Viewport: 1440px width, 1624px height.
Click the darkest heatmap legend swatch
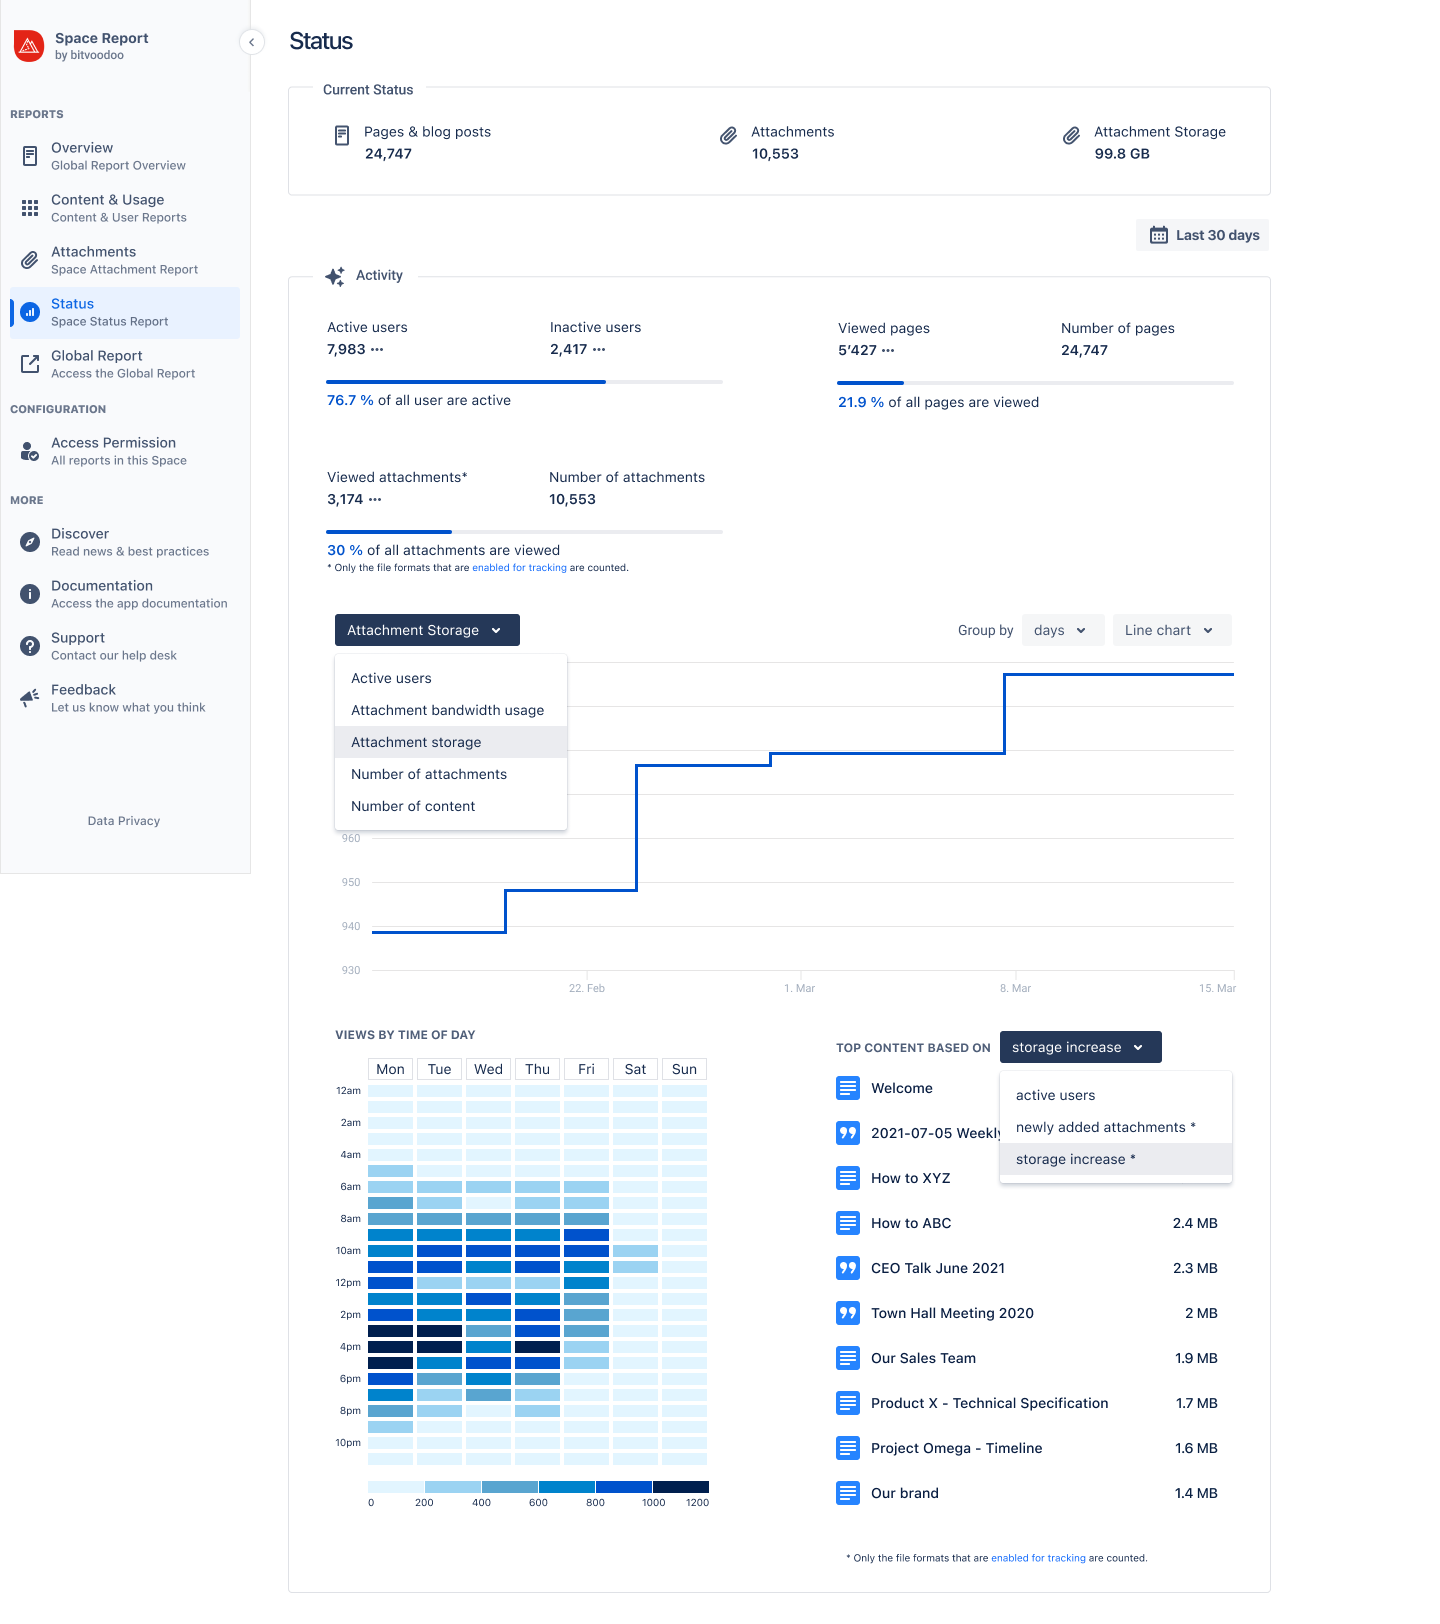pyautogui.click(x=681, y=1487)
